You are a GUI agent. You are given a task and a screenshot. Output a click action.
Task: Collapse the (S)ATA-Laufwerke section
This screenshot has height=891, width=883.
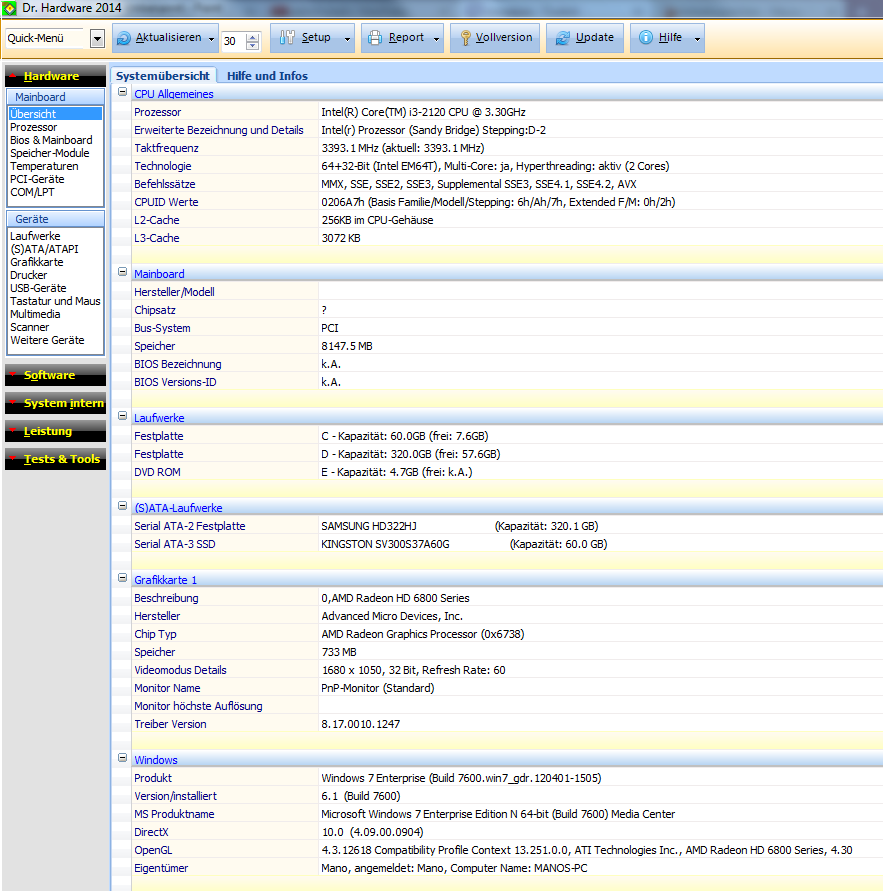[x=122, y=505]
